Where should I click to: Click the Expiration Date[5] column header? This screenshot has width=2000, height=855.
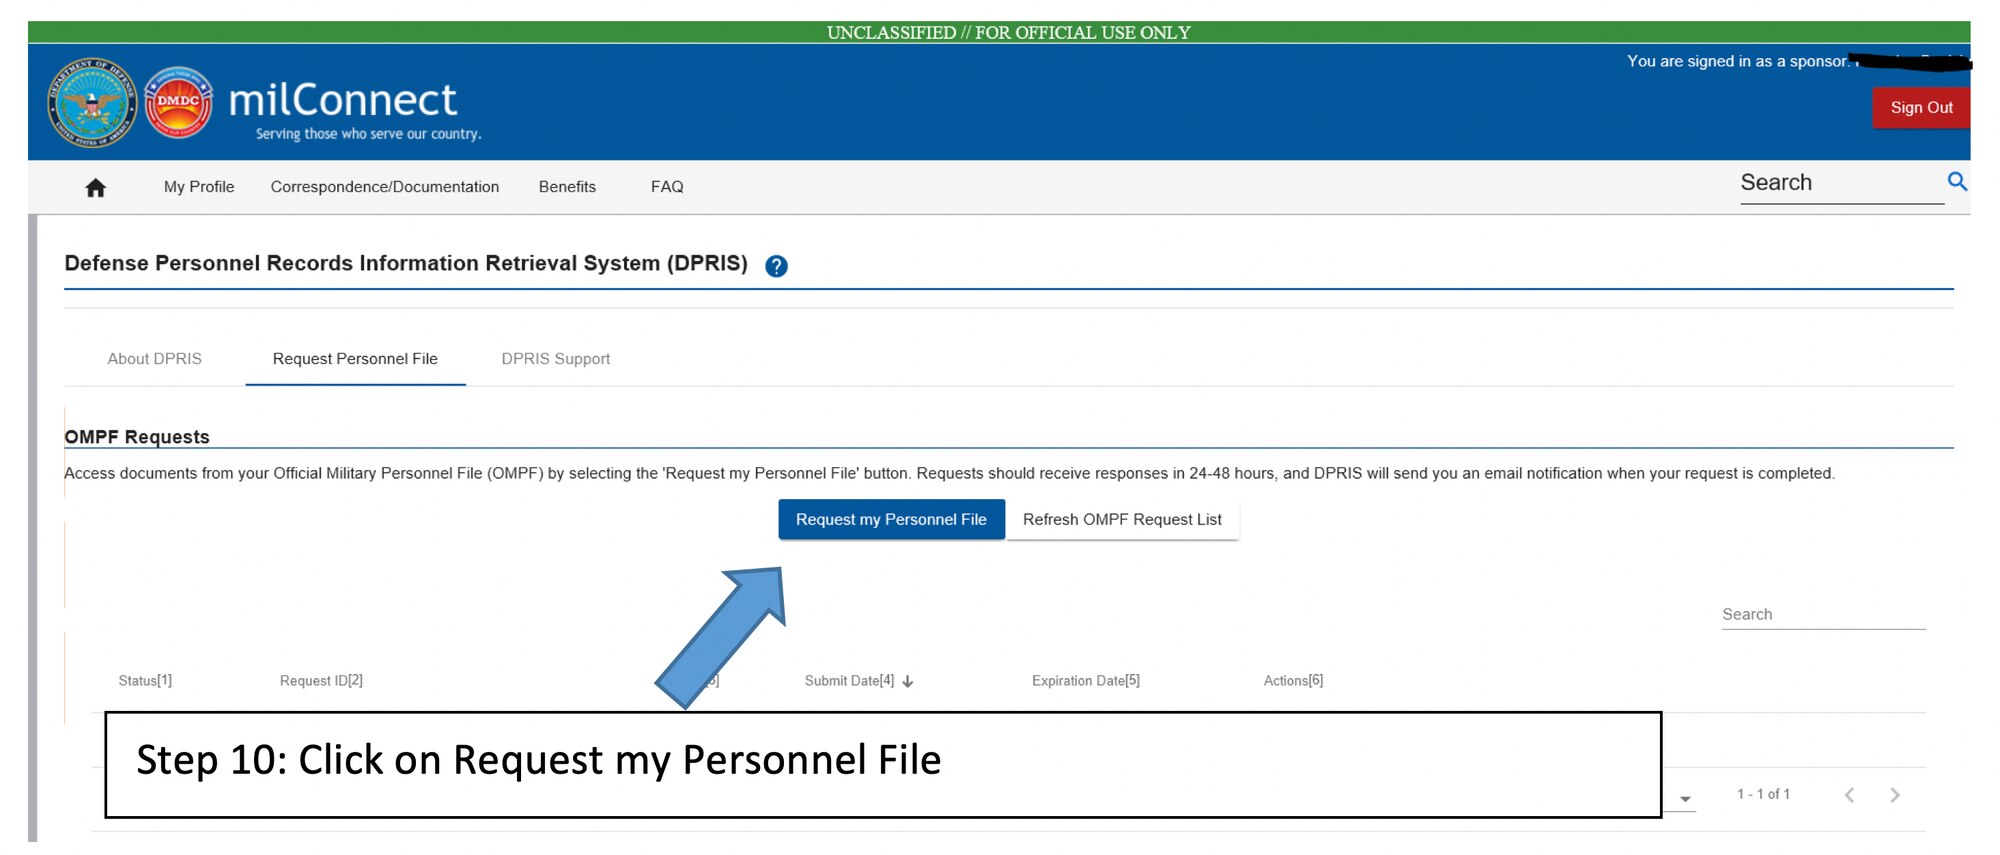(1086, 681)
